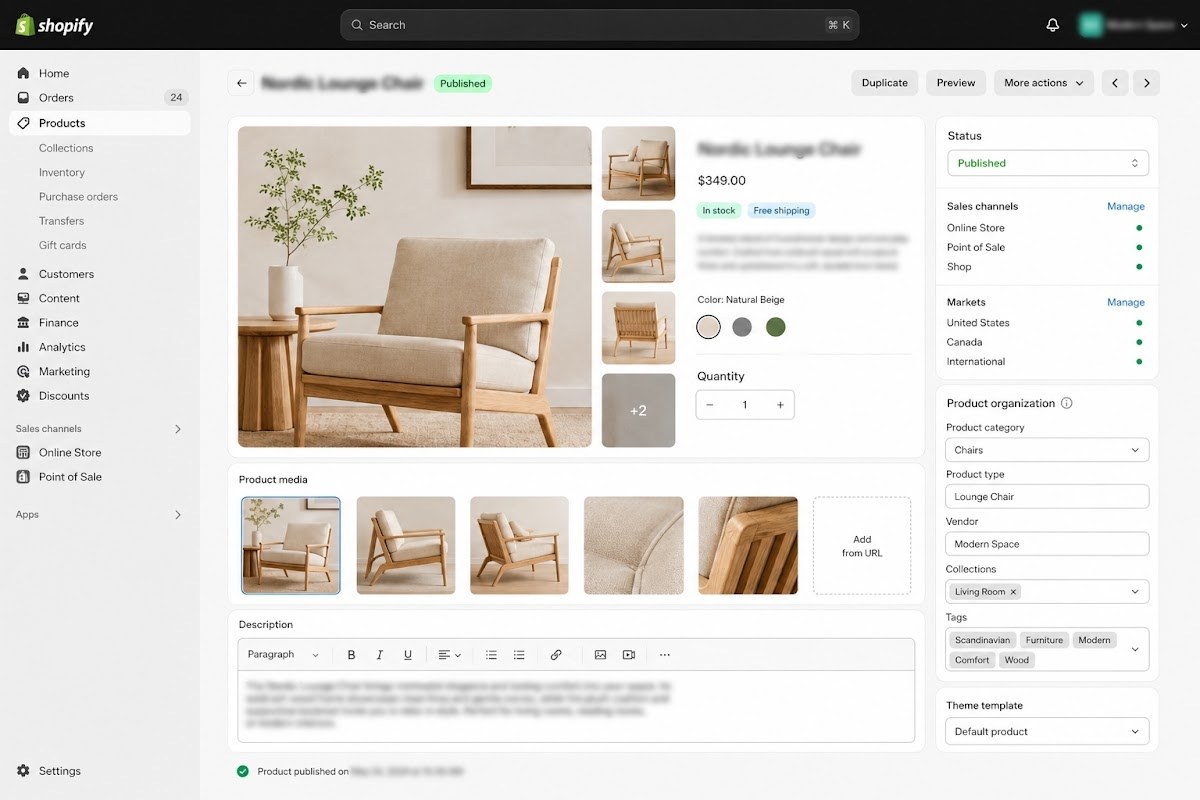Manage sales channels link
The height and width of the screenshot is (800, 1200).
point(1125,206)
